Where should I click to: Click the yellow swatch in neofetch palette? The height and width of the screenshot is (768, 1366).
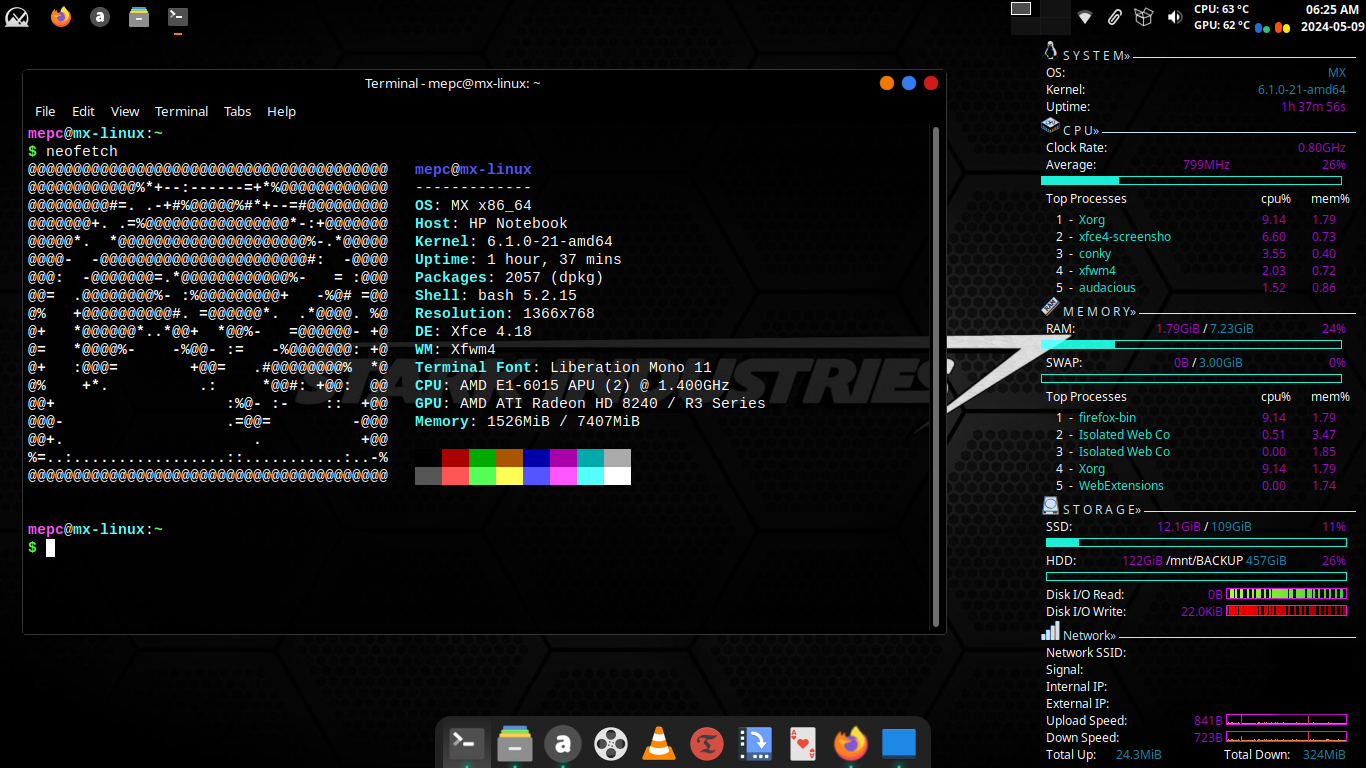tap(509, 476)
